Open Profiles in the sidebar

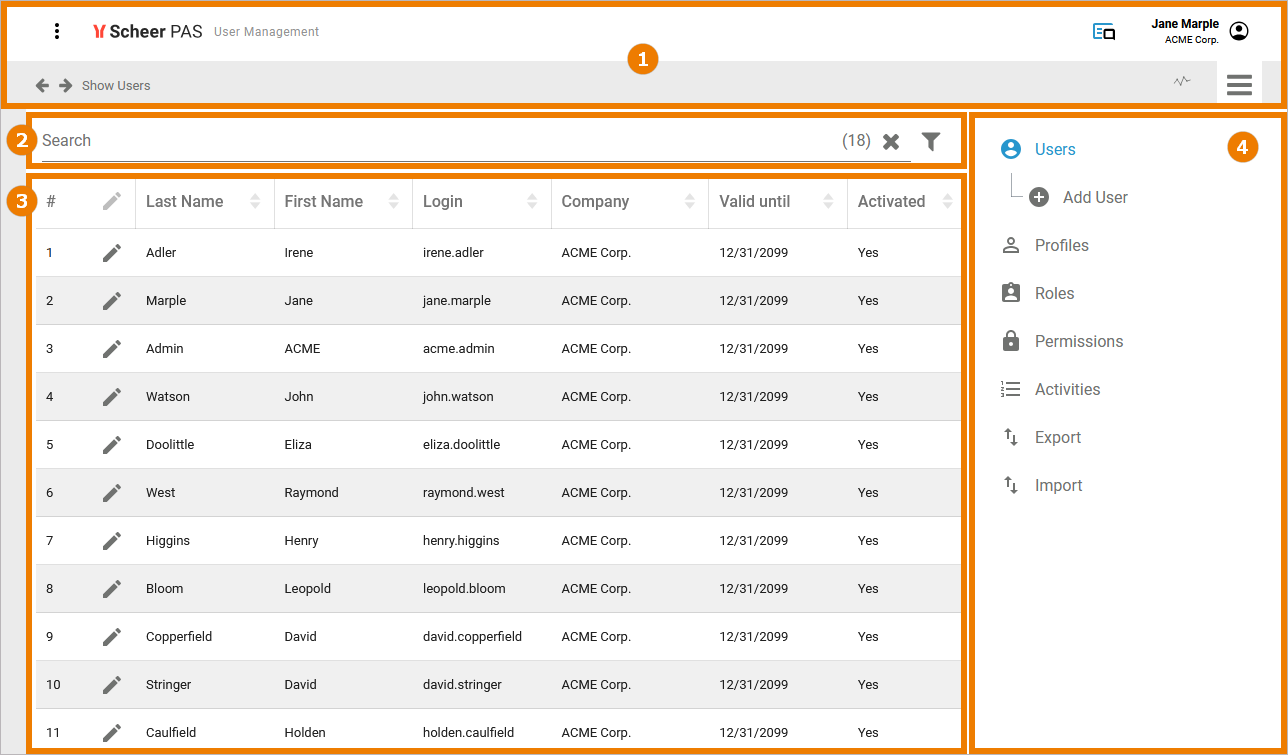point(1061,245)
